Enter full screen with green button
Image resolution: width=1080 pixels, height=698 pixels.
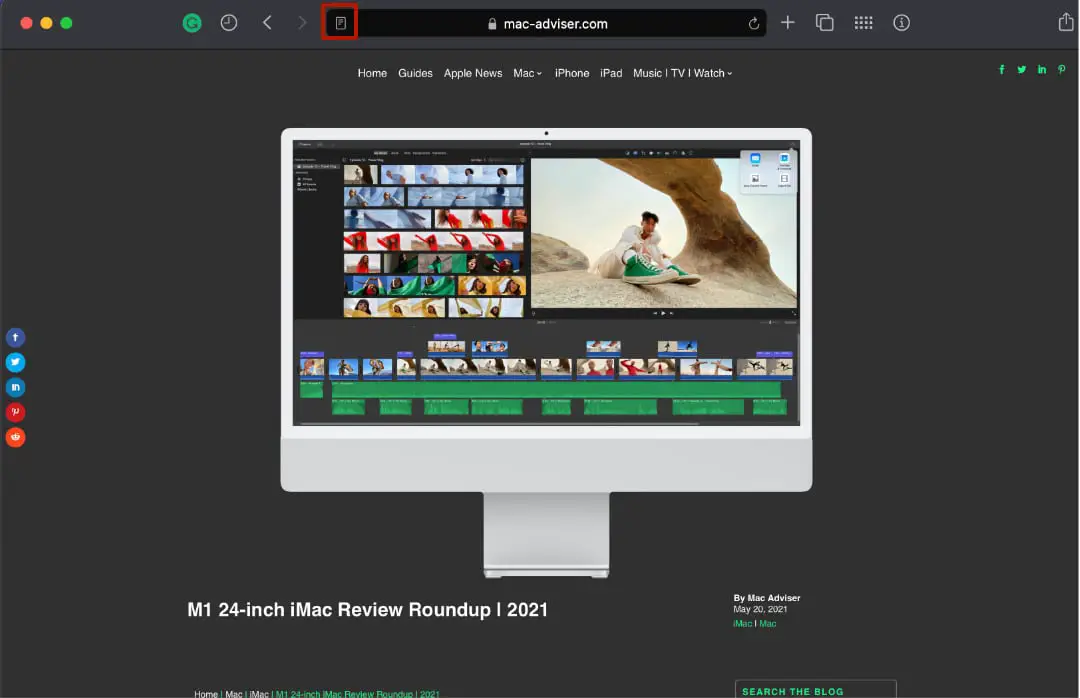(x=66, y=23)
